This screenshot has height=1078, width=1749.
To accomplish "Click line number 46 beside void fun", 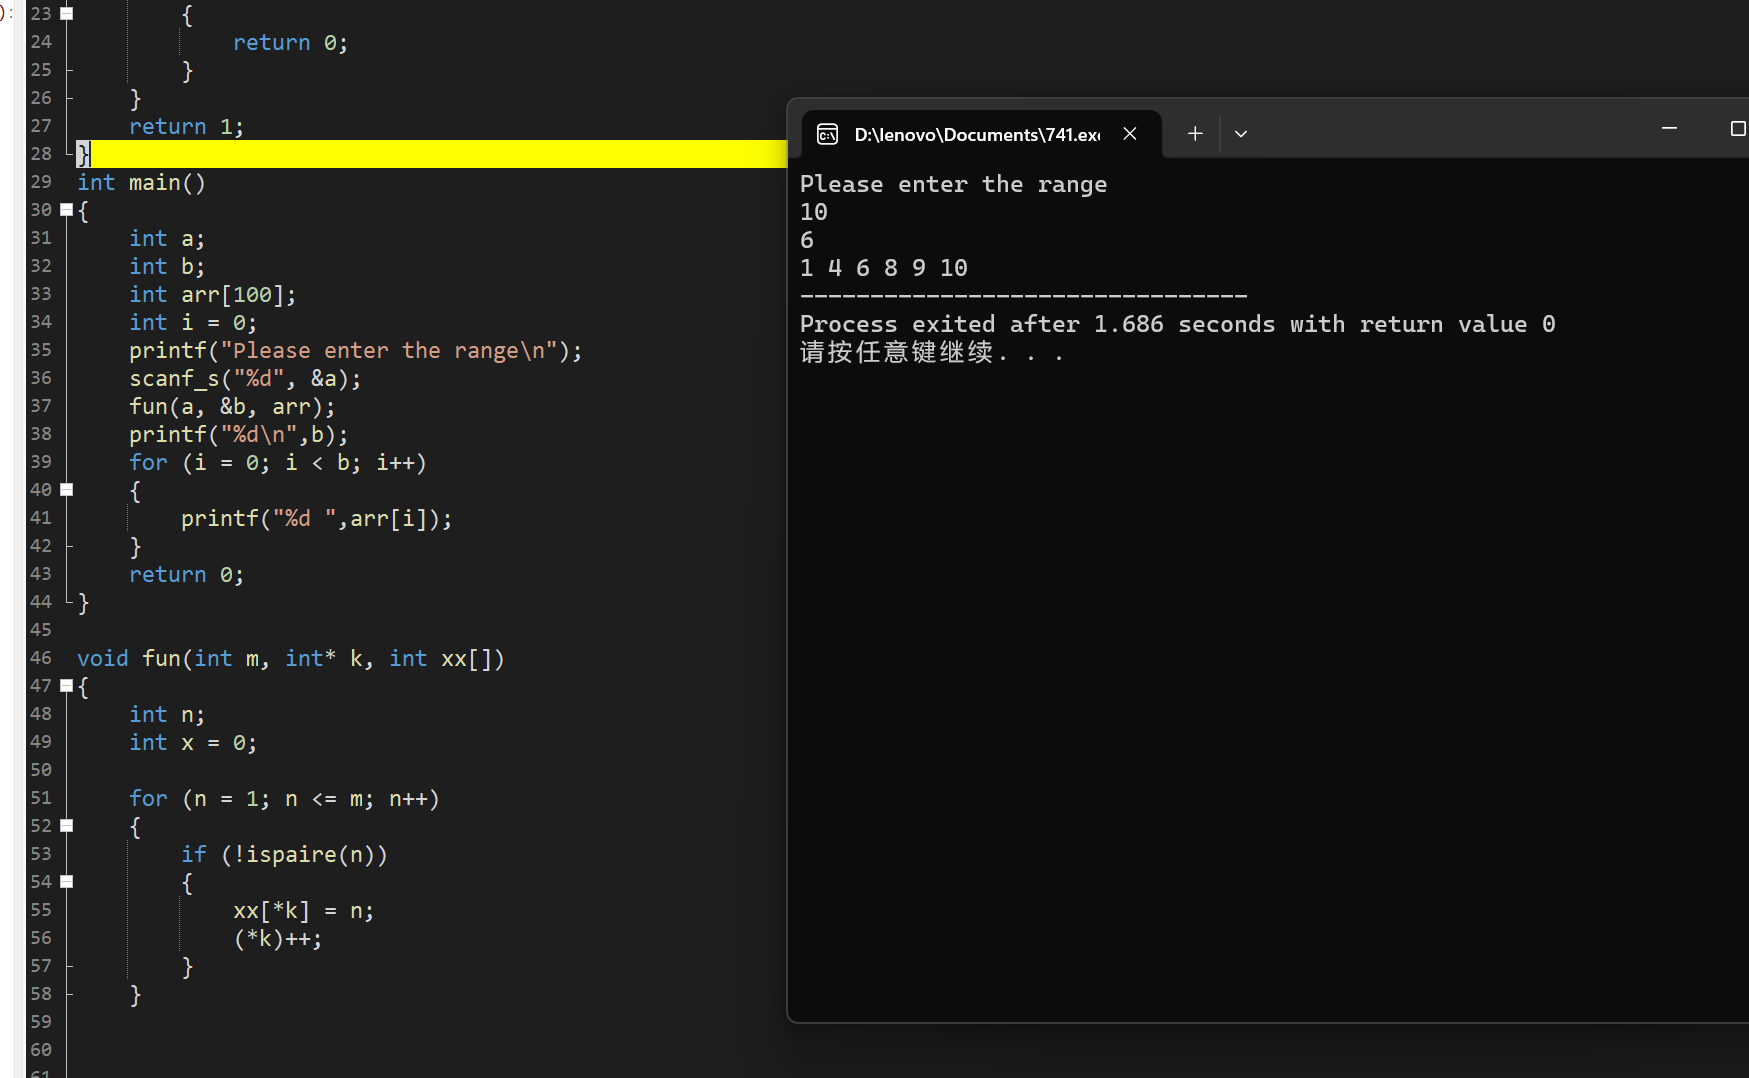I will 40,658.
